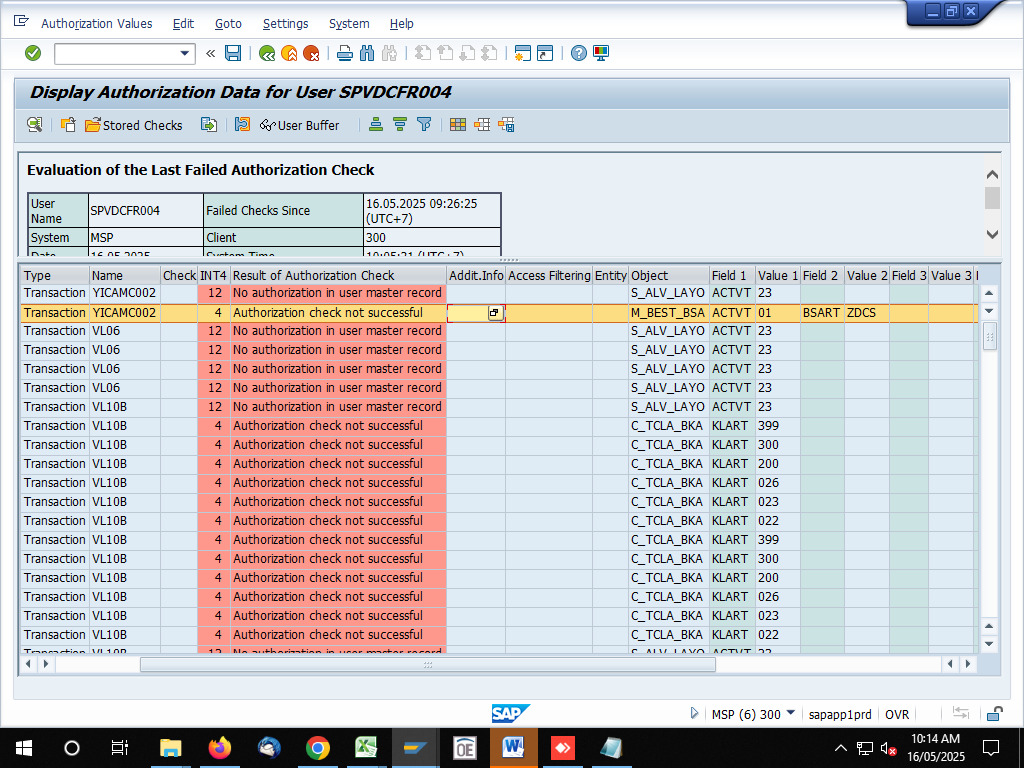The height and width of the screenshot is (768, 1024).
Task: Click the User Buffer button
Action: 300,125
